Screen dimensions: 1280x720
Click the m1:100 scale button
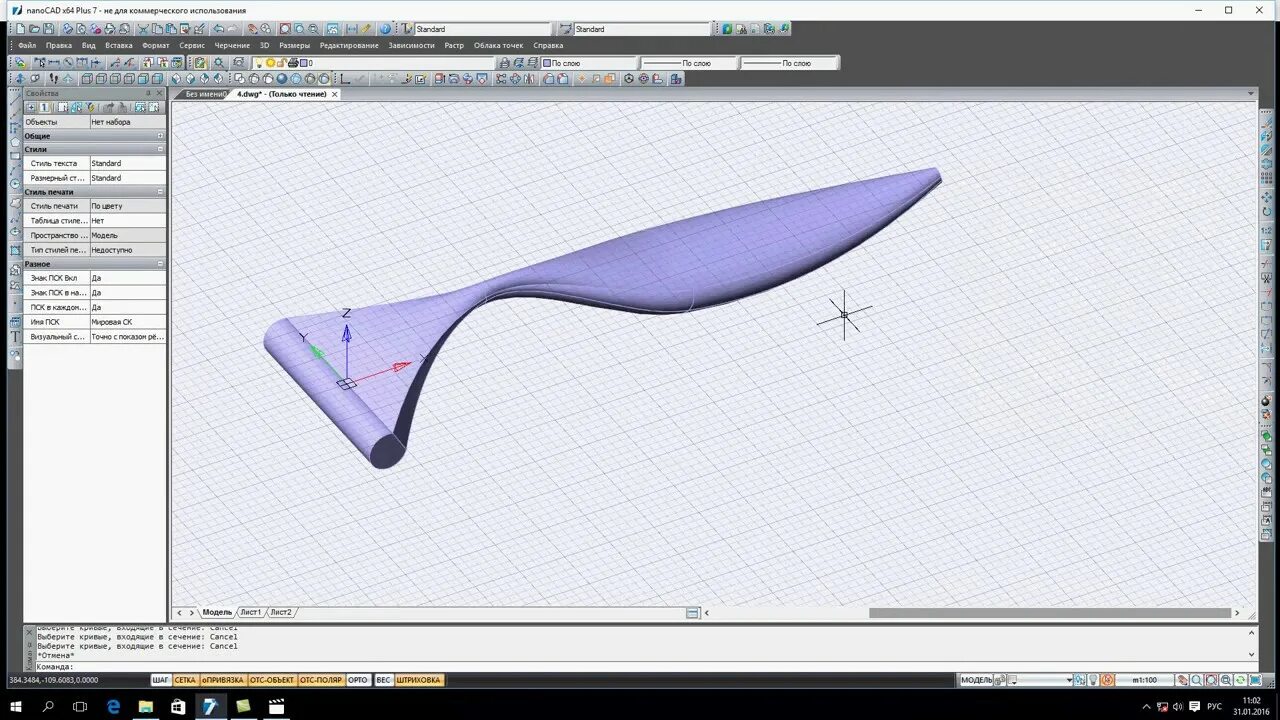tap(1144, 680)
